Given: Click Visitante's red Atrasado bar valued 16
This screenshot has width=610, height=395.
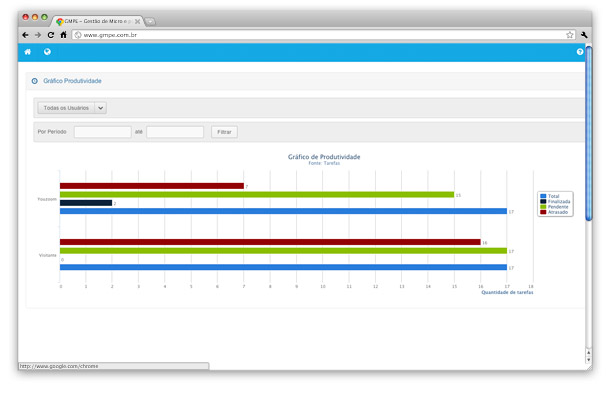Looking at the screenshot, I should (270, 242).
